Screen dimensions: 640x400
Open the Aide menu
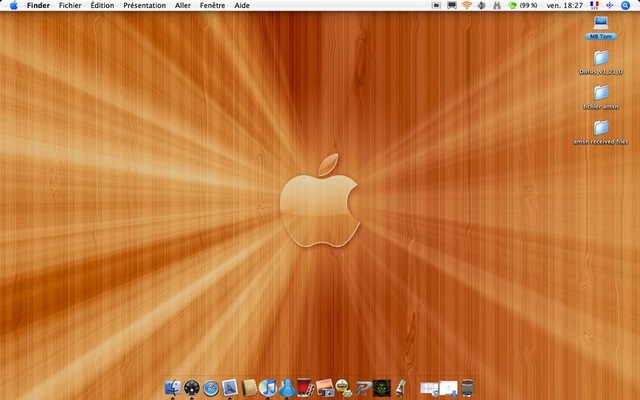coord(242,5)
